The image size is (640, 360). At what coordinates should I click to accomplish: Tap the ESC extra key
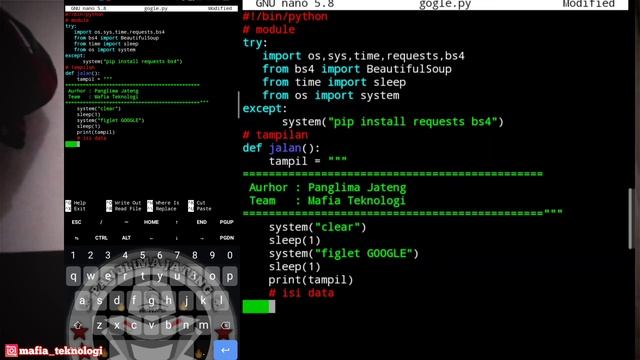[x=76, y=222]
